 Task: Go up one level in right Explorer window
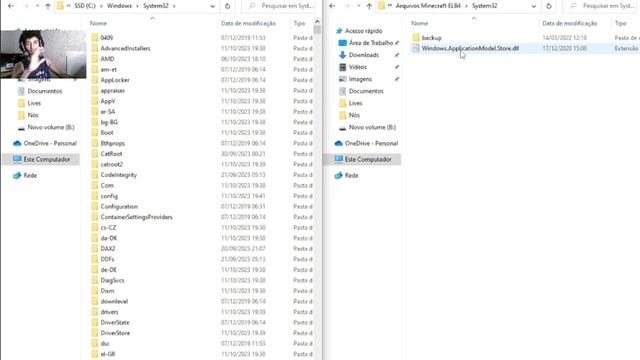pos(369,6)
